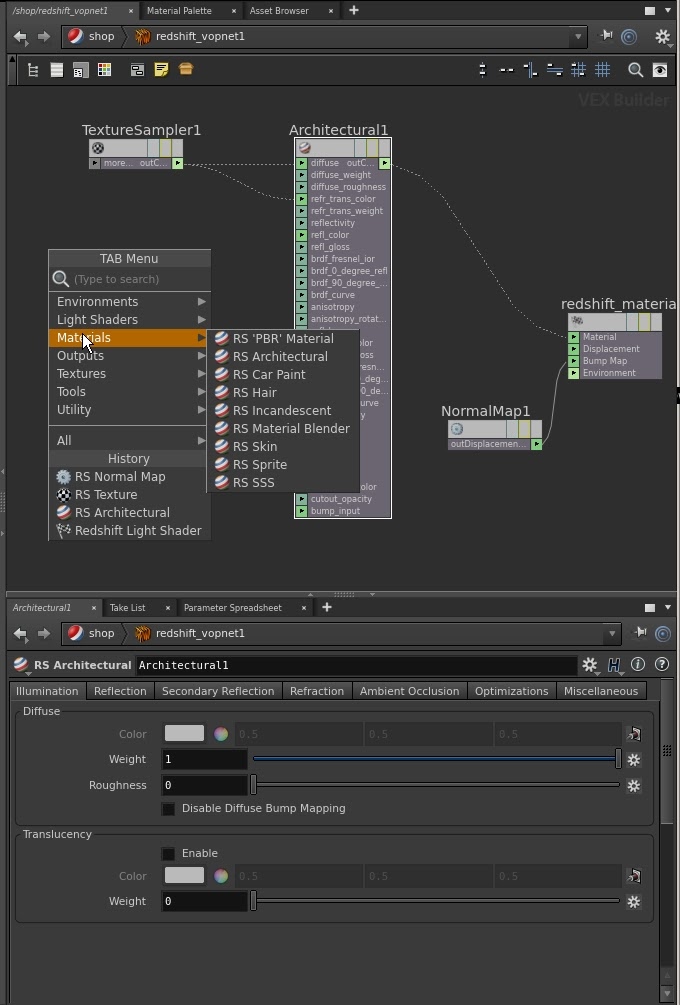Go forward in network editor path history
Viewport: 680px width, 1005px height.
click(x=44, y=37)
